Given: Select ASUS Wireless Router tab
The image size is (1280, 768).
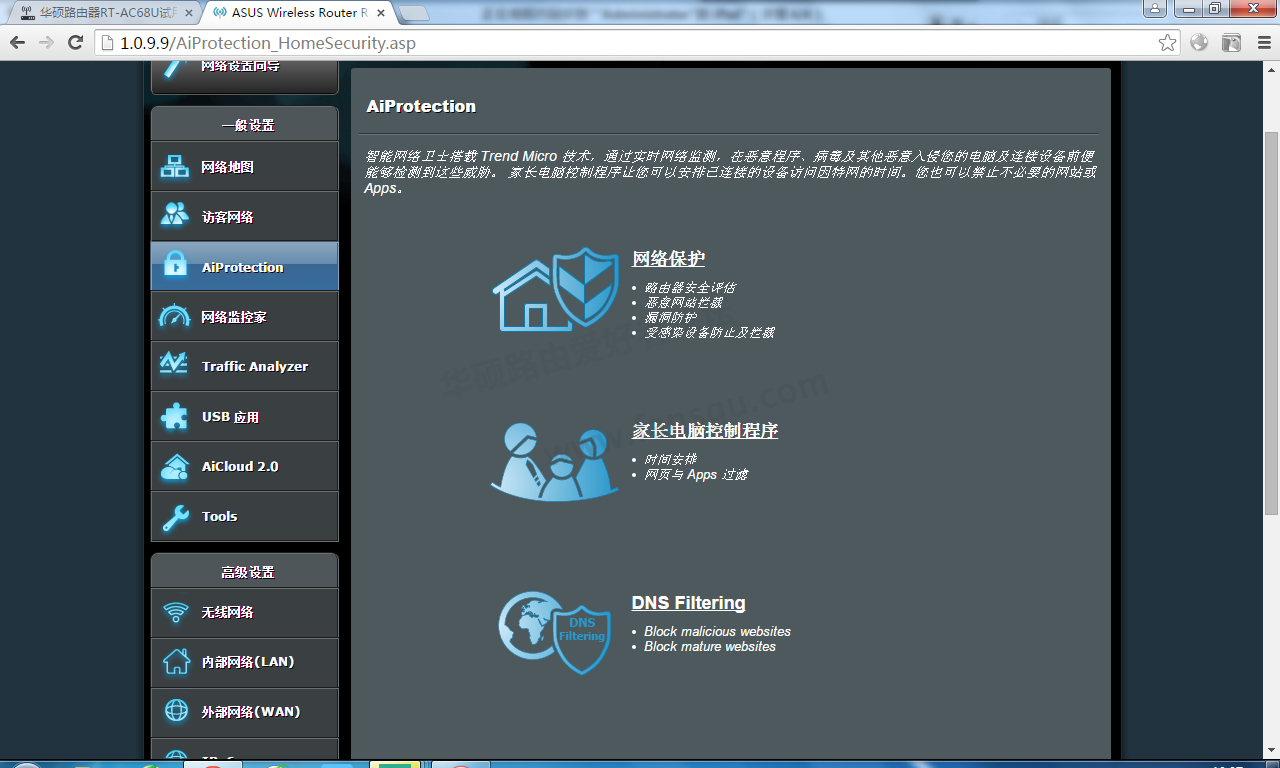Looking at the screenshot, I should click(300, 13).
